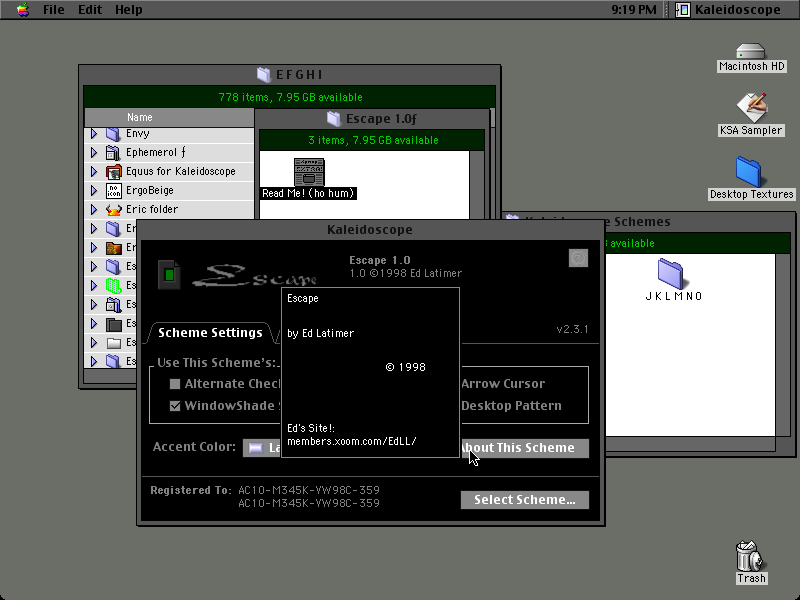Open the Kaleidoscope application menu
Image resolution: width=800 pixels, height=600 pixels.
pyautogui.click(x=728, y=10)
